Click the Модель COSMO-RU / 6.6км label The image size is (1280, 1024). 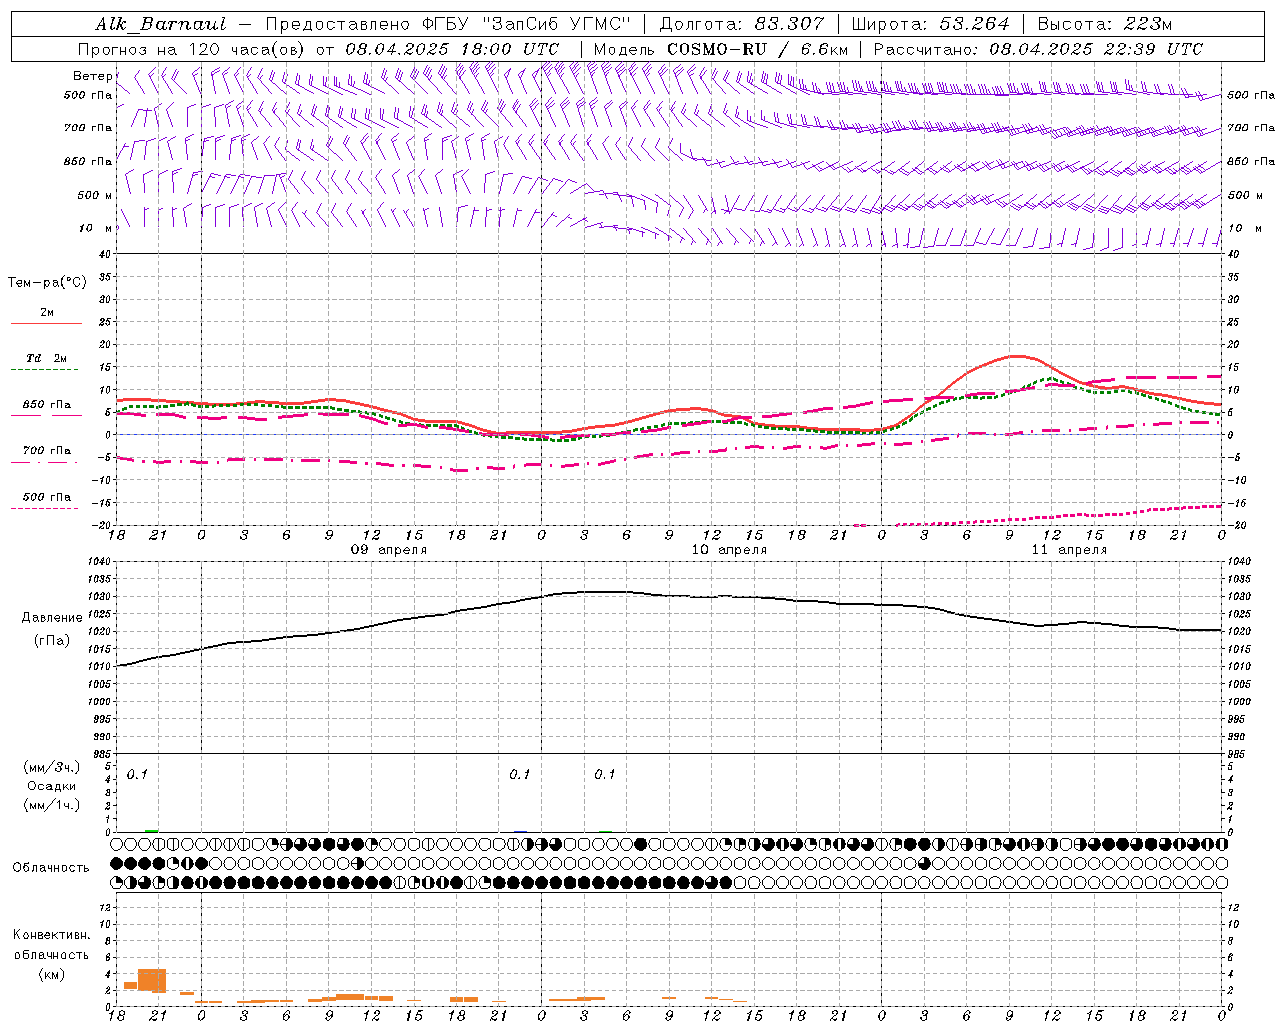point(721,49)
